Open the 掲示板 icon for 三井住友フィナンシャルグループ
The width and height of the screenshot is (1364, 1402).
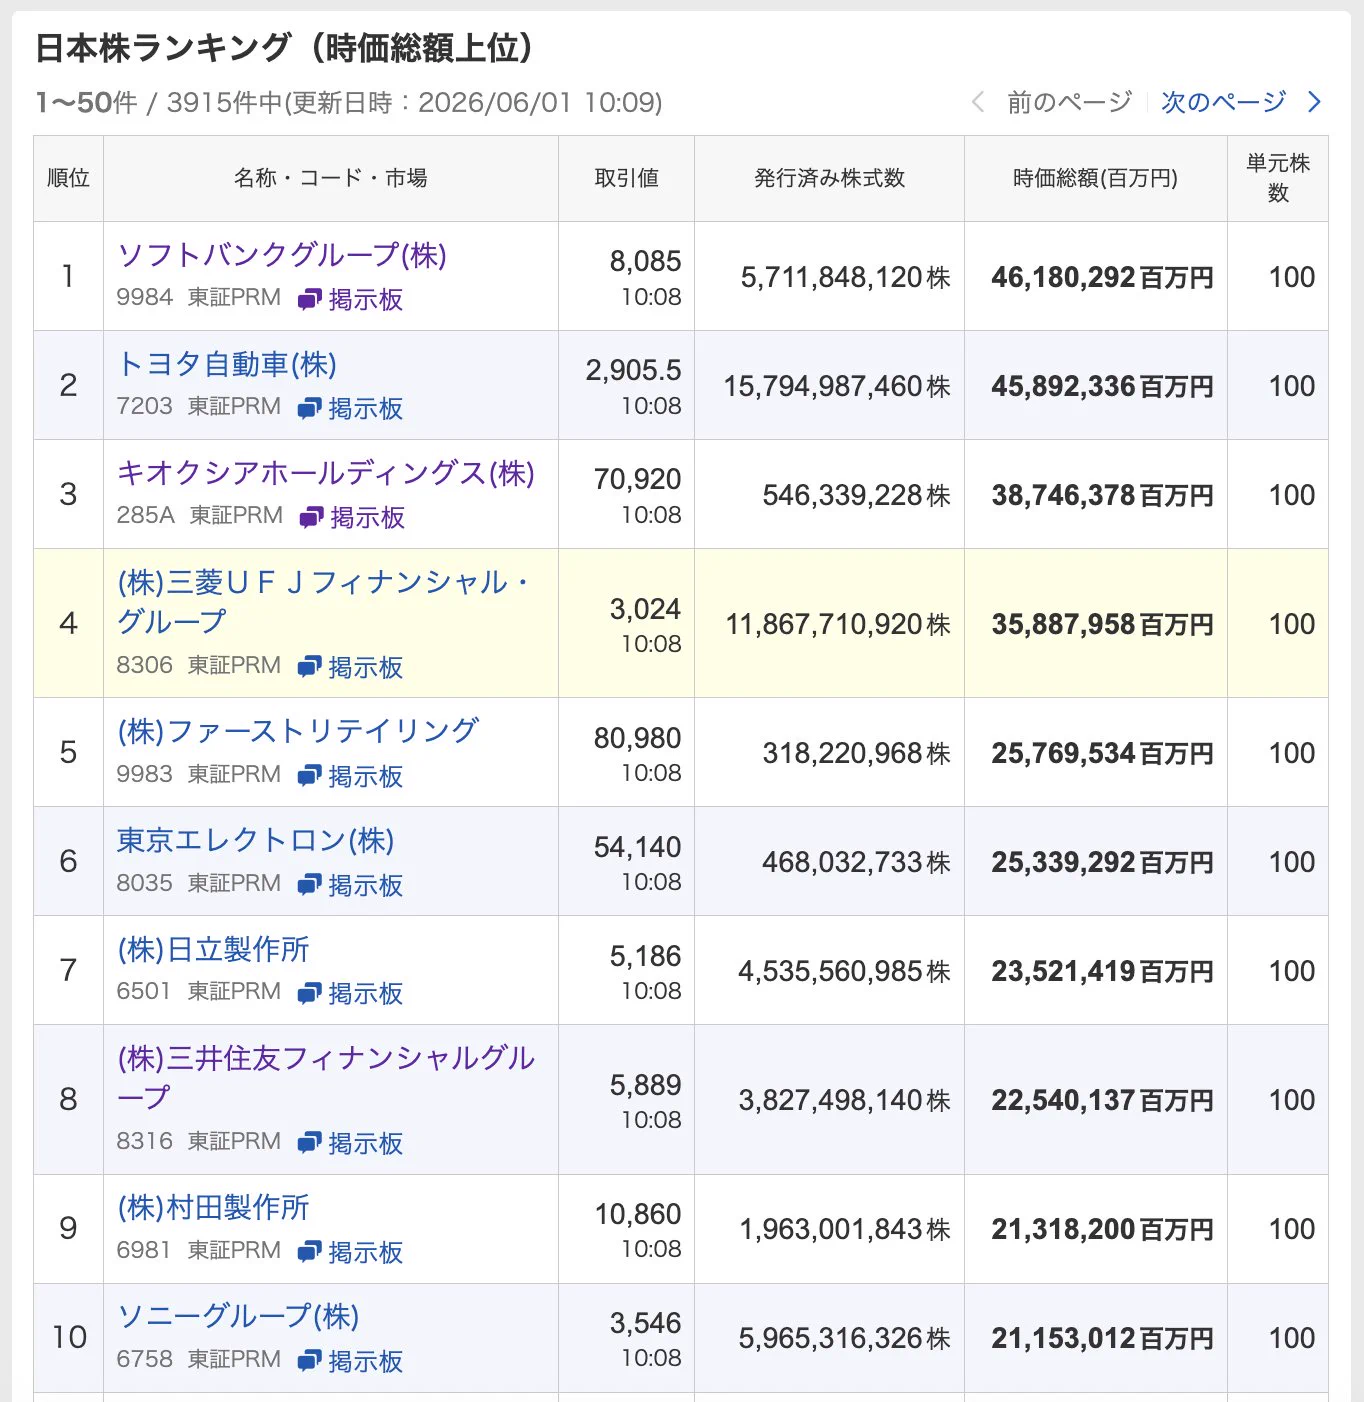[x=310, y=1143]
